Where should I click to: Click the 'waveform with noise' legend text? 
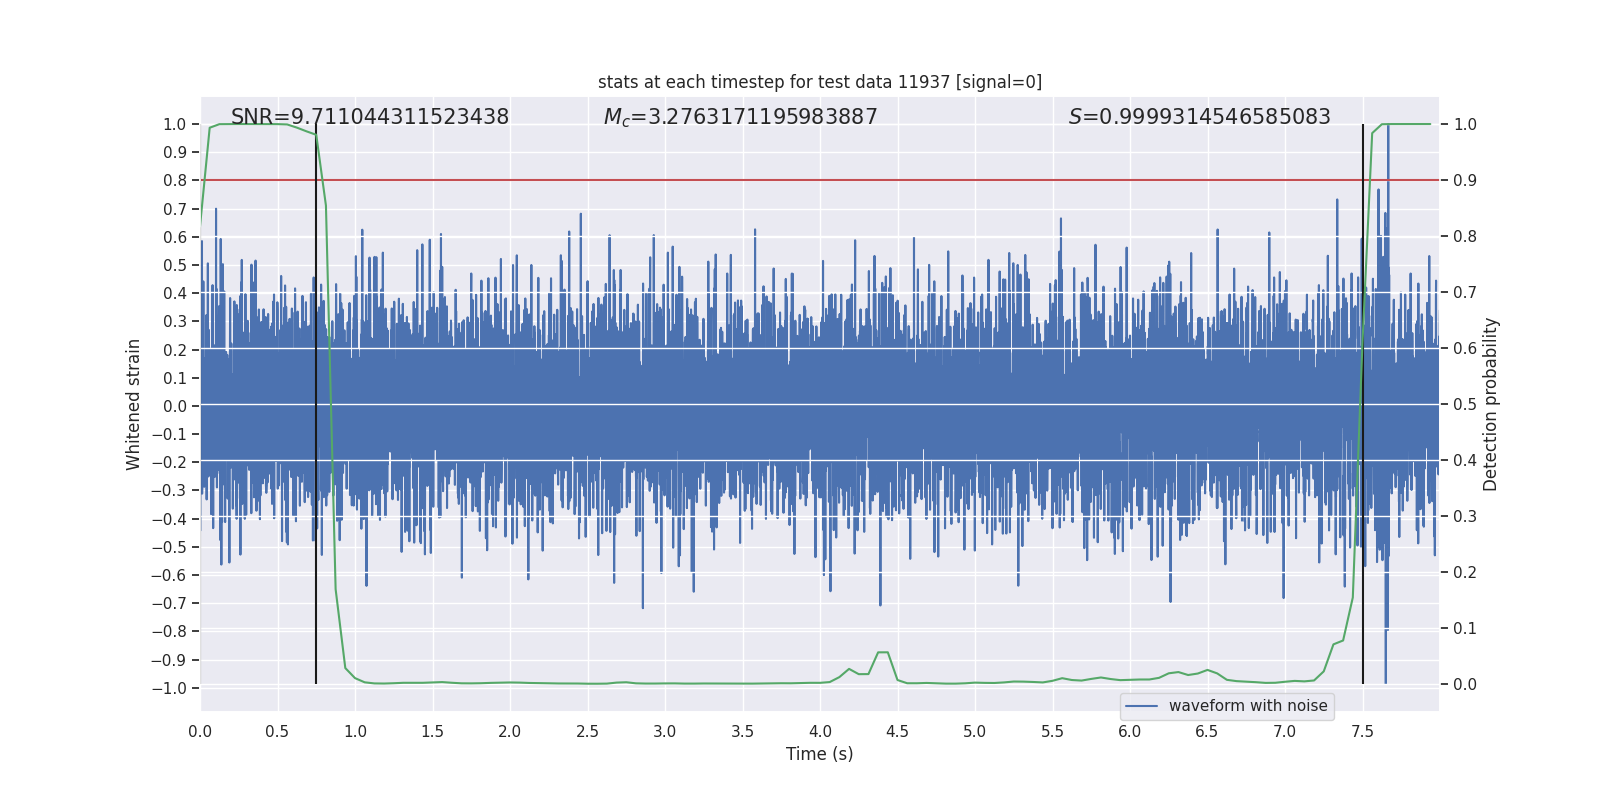(1247, 706)
